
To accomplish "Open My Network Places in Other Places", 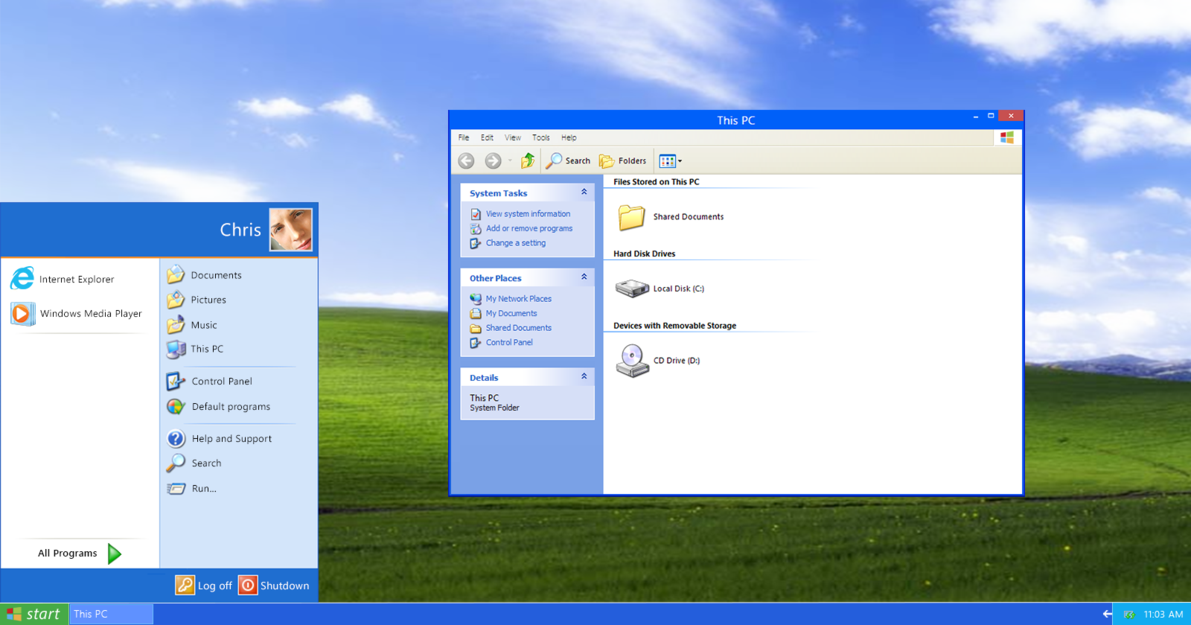I will tap(519, 298).
